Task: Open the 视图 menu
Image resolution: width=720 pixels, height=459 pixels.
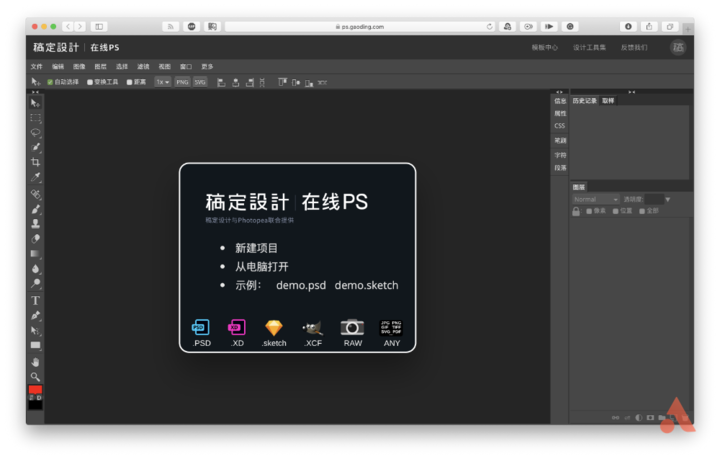Action: 164,67
